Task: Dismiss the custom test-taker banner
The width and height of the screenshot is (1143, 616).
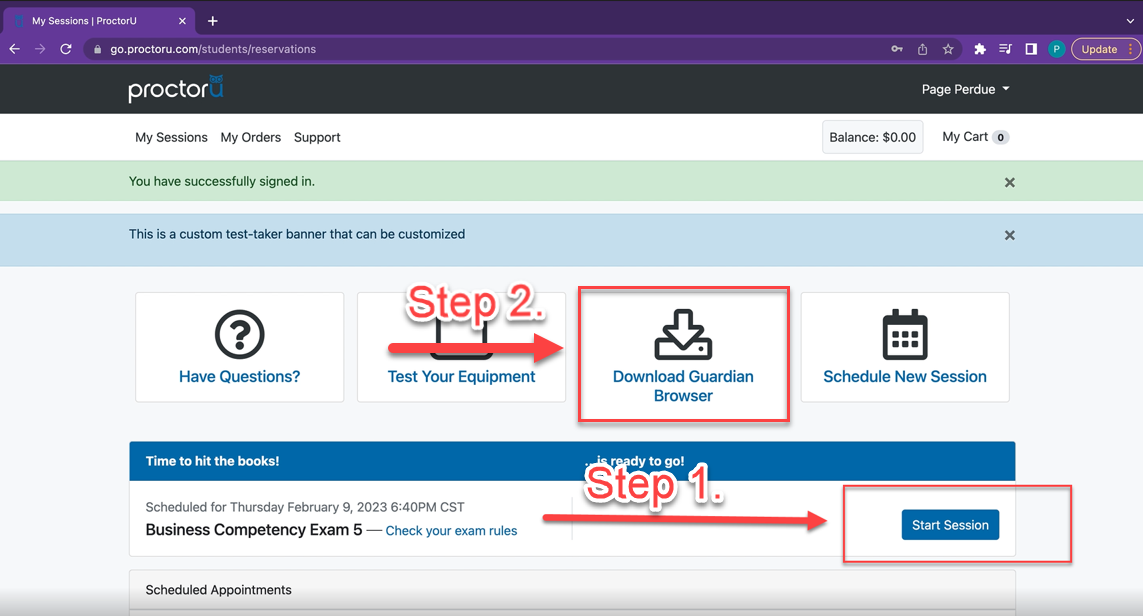Action: click(1010, 235)
